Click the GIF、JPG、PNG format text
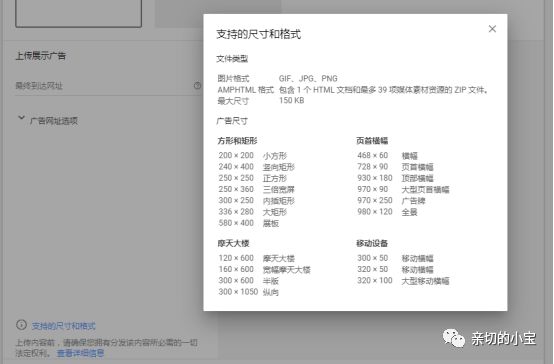Viewport: 554px width, 364px height. point(308,78)
